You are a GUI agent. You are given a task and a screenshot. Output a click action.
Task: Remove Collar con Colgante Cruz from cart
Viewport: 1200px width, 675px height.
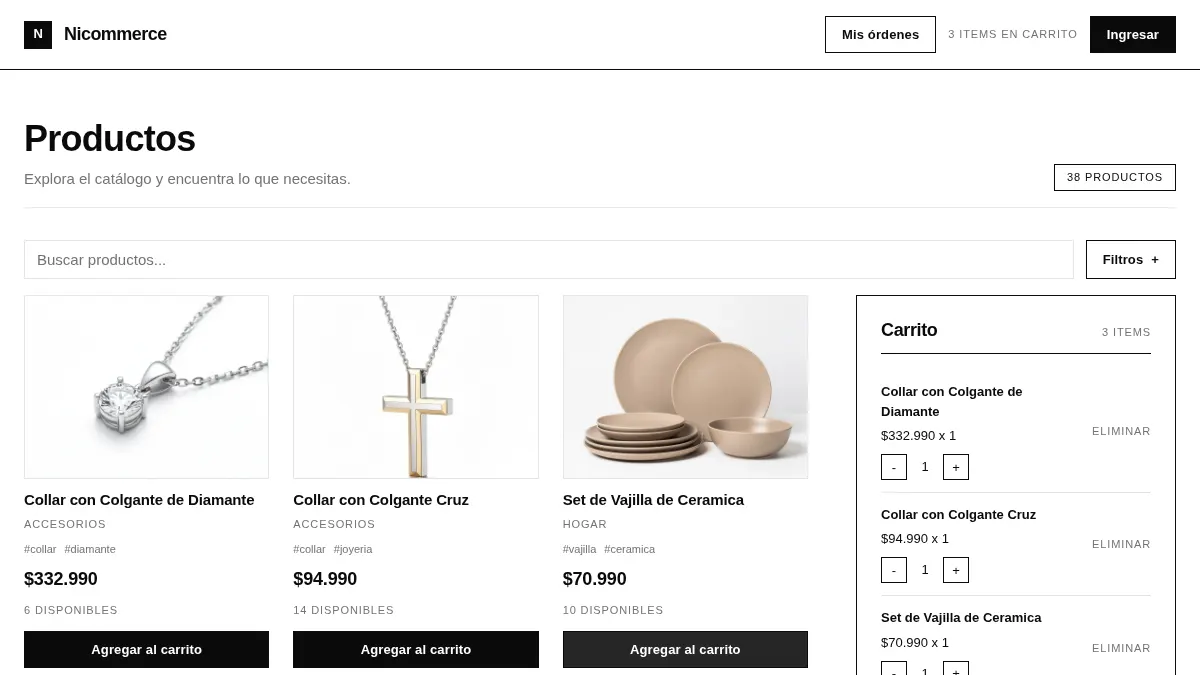(1121, 544)
